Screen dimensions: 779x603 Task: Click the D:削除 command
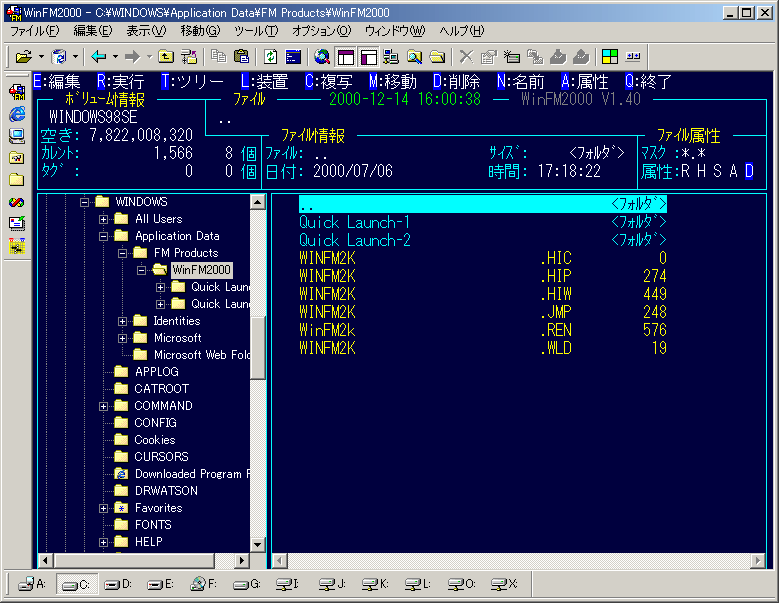[x=457, y=81]
